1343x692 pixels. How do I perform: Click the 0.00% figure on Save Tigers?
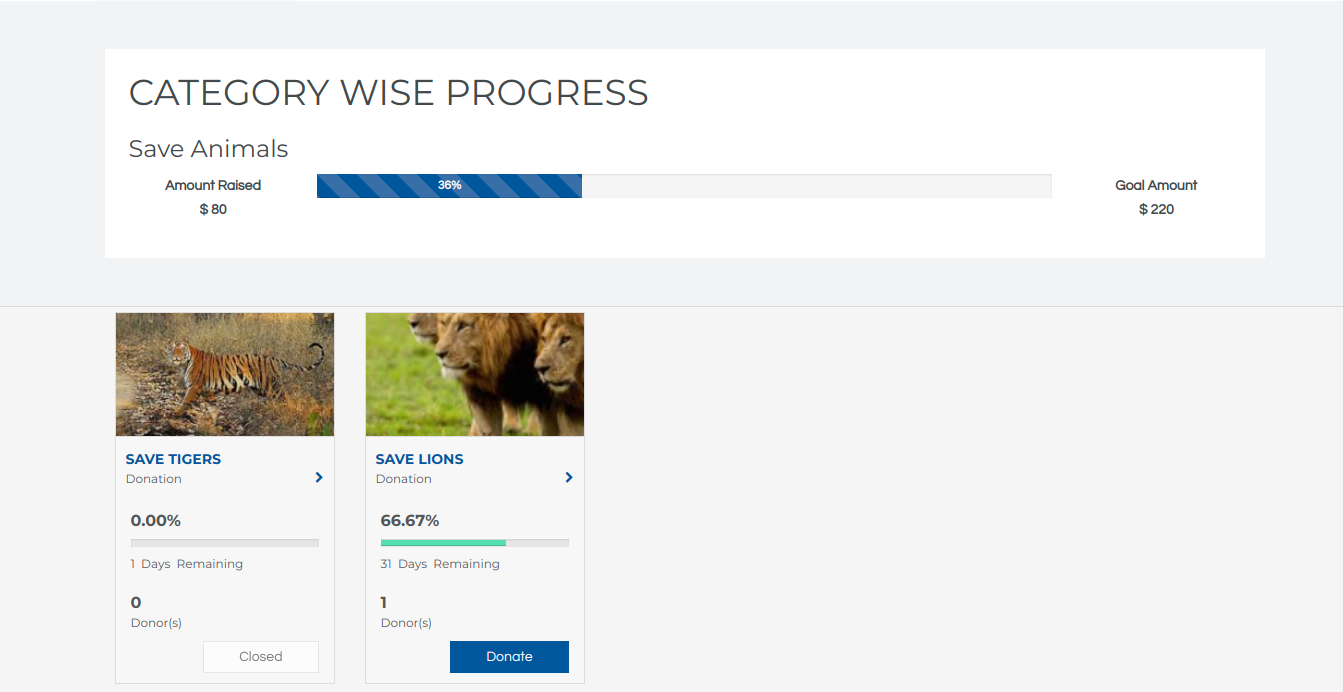[156, 521]
